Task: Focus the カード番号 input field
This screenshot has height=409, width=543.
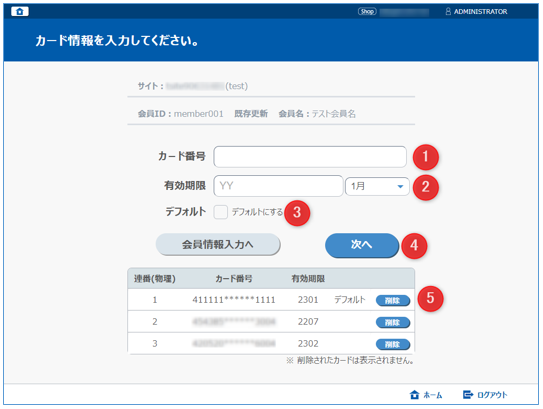Action: (x=310, y=157)
